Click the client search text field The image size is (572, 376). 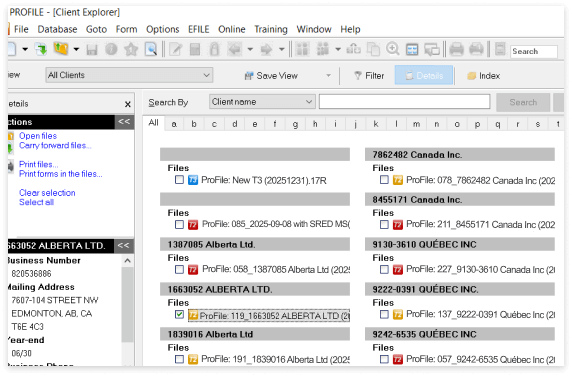click(405, 102)
